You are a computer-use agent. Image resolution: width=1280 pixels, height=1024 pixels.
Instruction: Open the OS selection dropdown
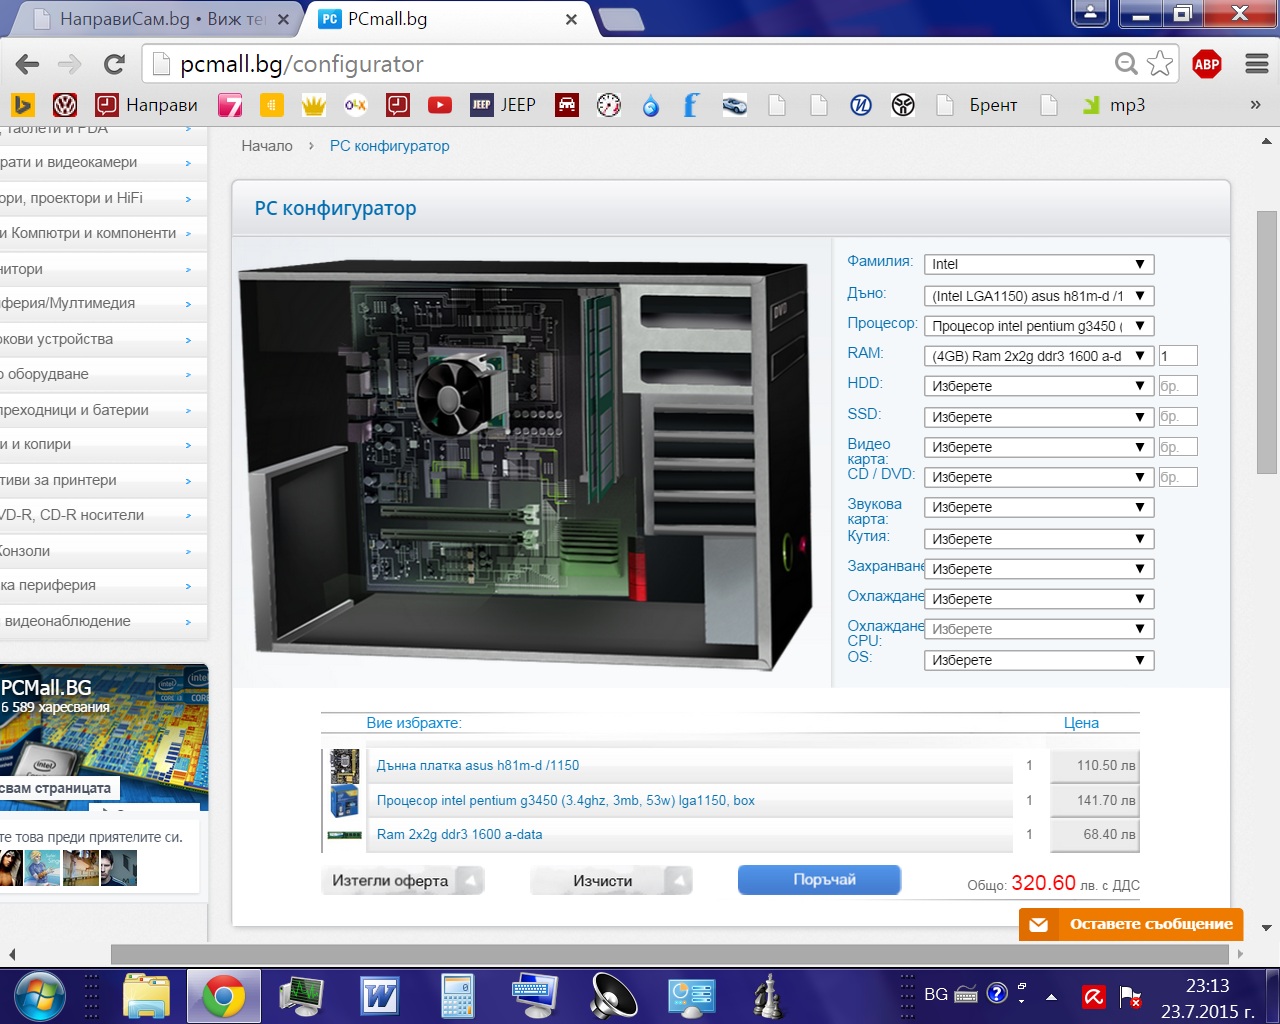[x=1038, y=660]
